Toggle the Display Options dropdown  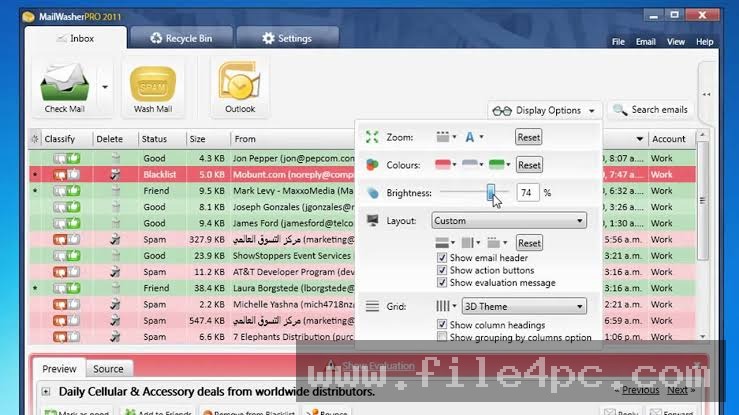pos(544,111)
